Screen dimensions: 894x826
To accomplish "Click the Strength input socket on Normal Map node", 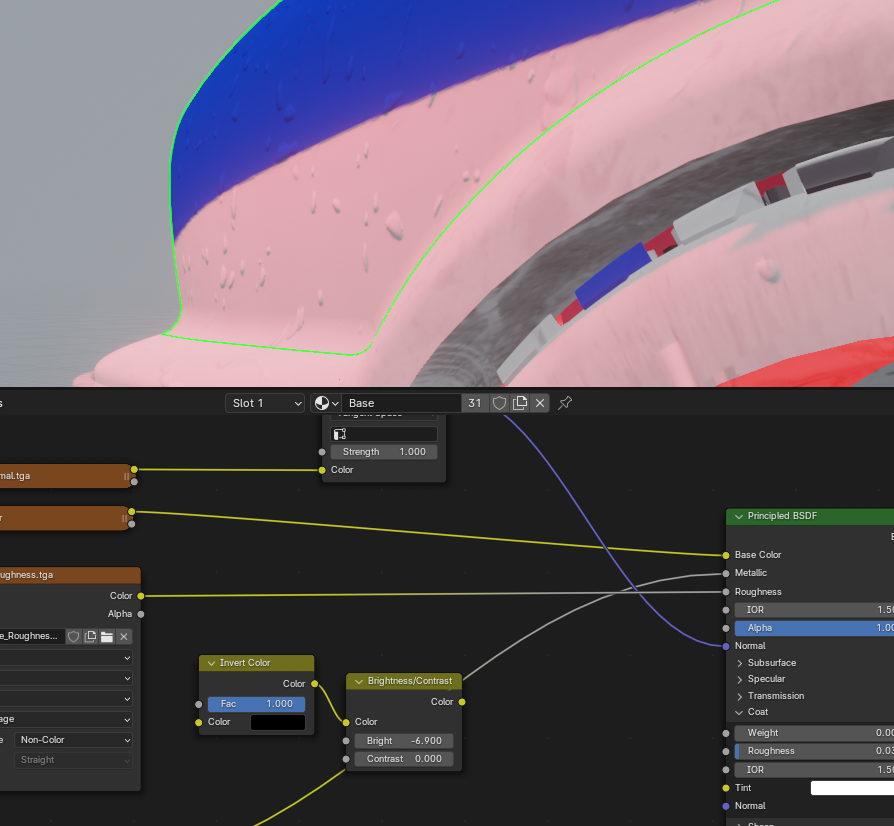I will pos(322,451).
